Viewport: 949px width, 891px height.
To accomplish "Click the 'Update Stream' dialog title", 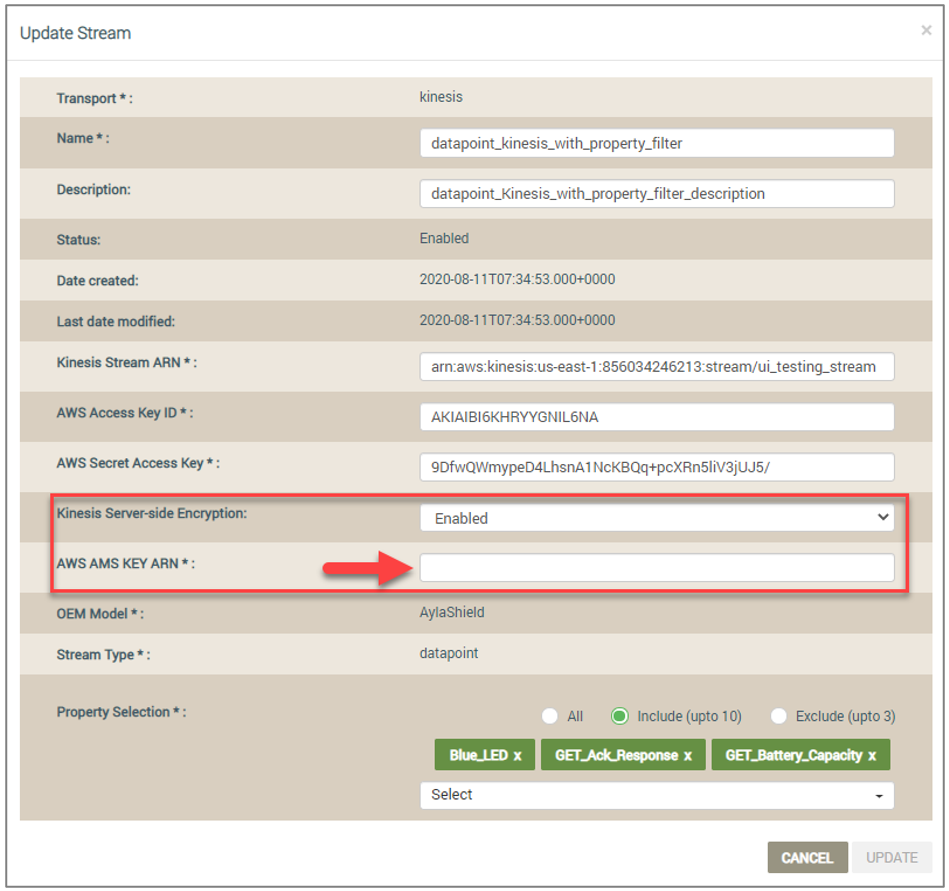I will pyautogui.click(x=76, y=33).
